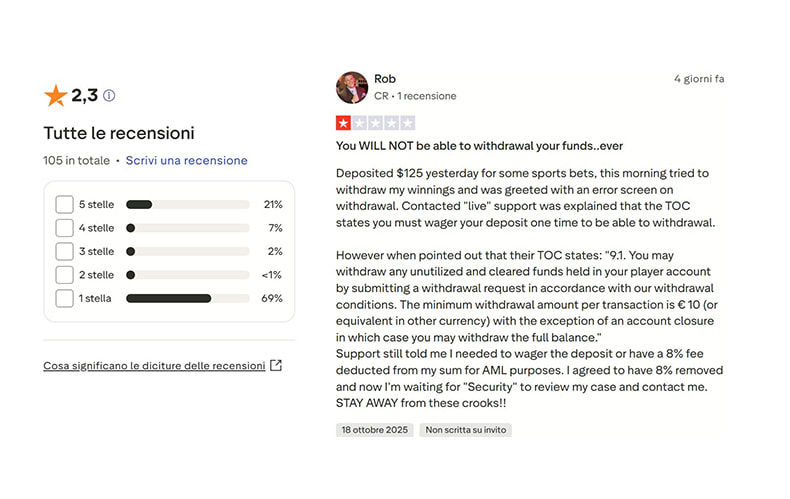Tick the 5 stelle checkbox
This screenshot has height=499, width=790.
tap(64, 204)
